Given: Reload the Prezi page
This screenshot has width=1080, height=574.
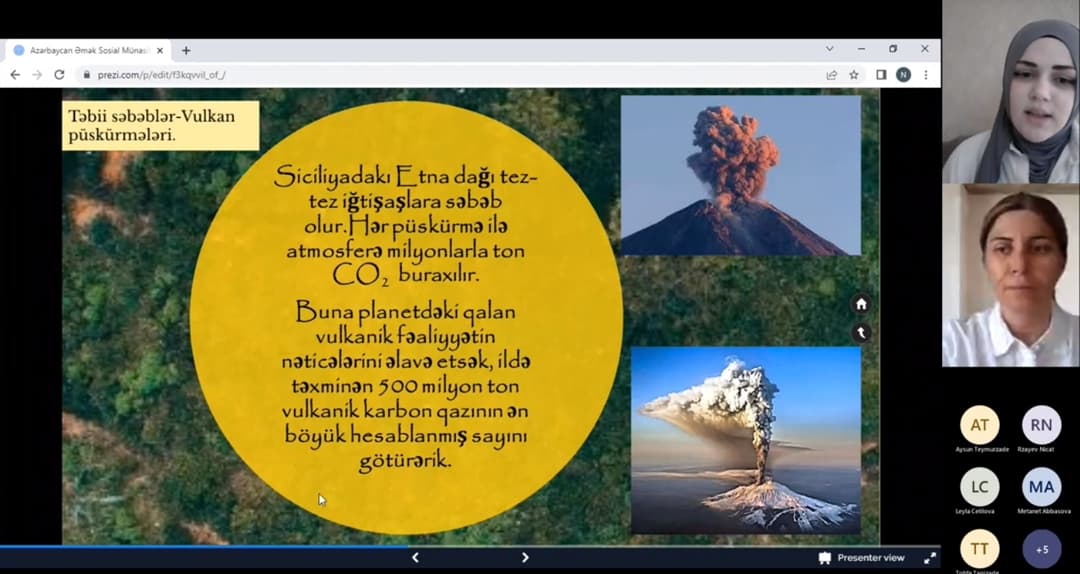Looking at the screenshot, I should point(59,74).
